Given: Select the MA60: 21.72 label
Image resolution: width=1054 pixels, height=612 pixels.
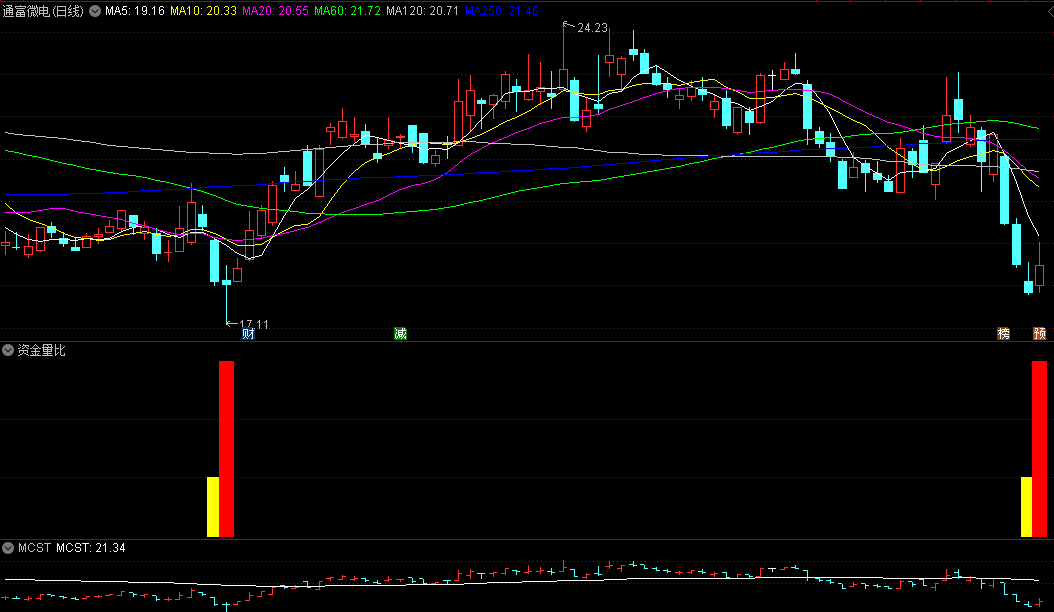Looking at the screenshot, I should pyautogui.click(x=348, y=11).
